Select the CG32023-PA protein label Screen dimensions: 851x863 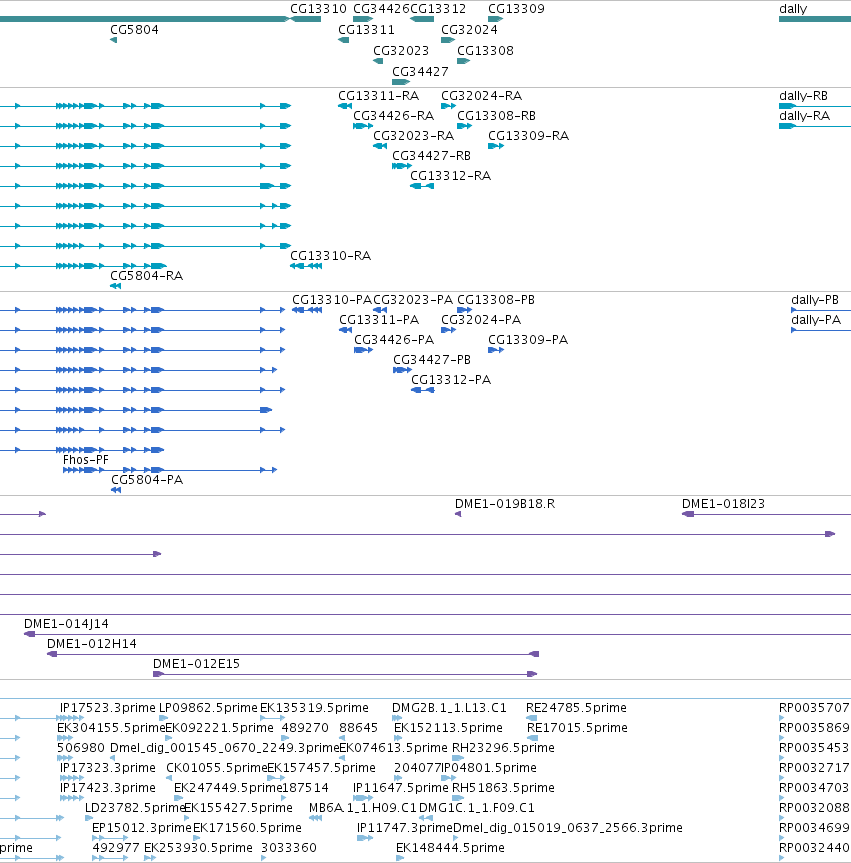point(413,300)
